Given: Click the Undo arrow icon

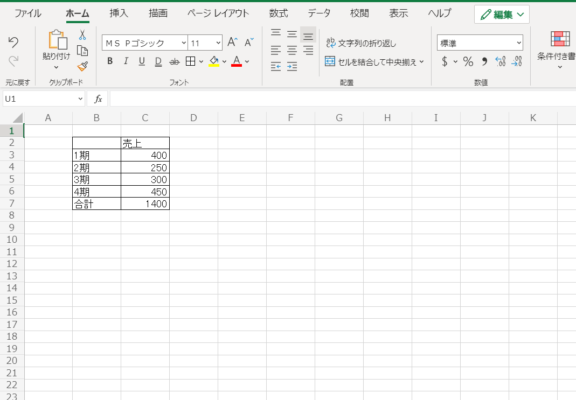Looking at the screenshot, I should 13,42.
